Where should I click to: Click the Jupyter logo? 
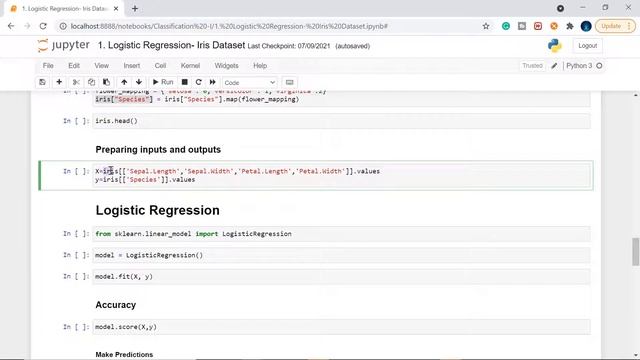(x=63, y=45)
